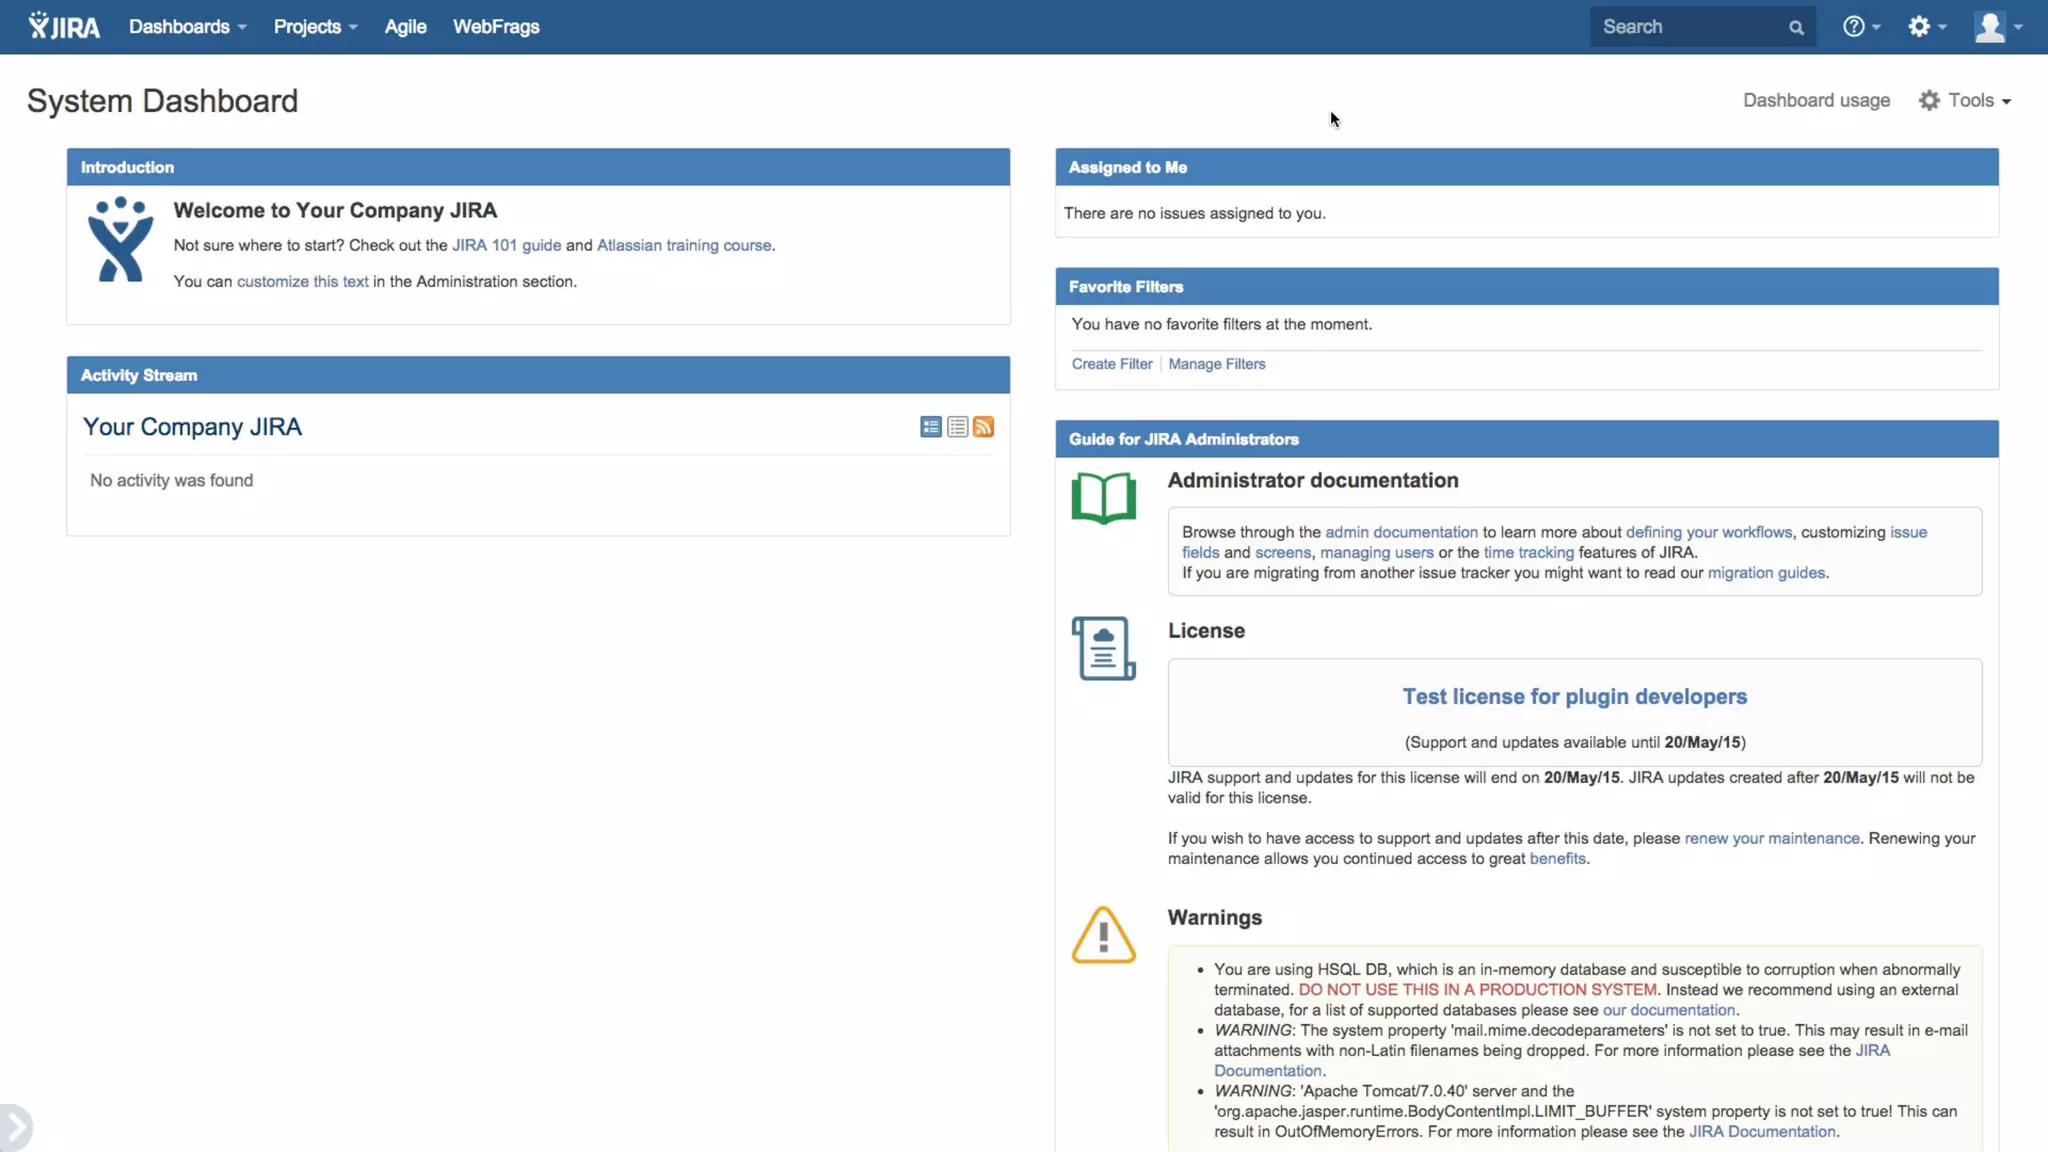Click the JIRA logo in header
2048x1152 pixels.
click(x=64, y=27)
